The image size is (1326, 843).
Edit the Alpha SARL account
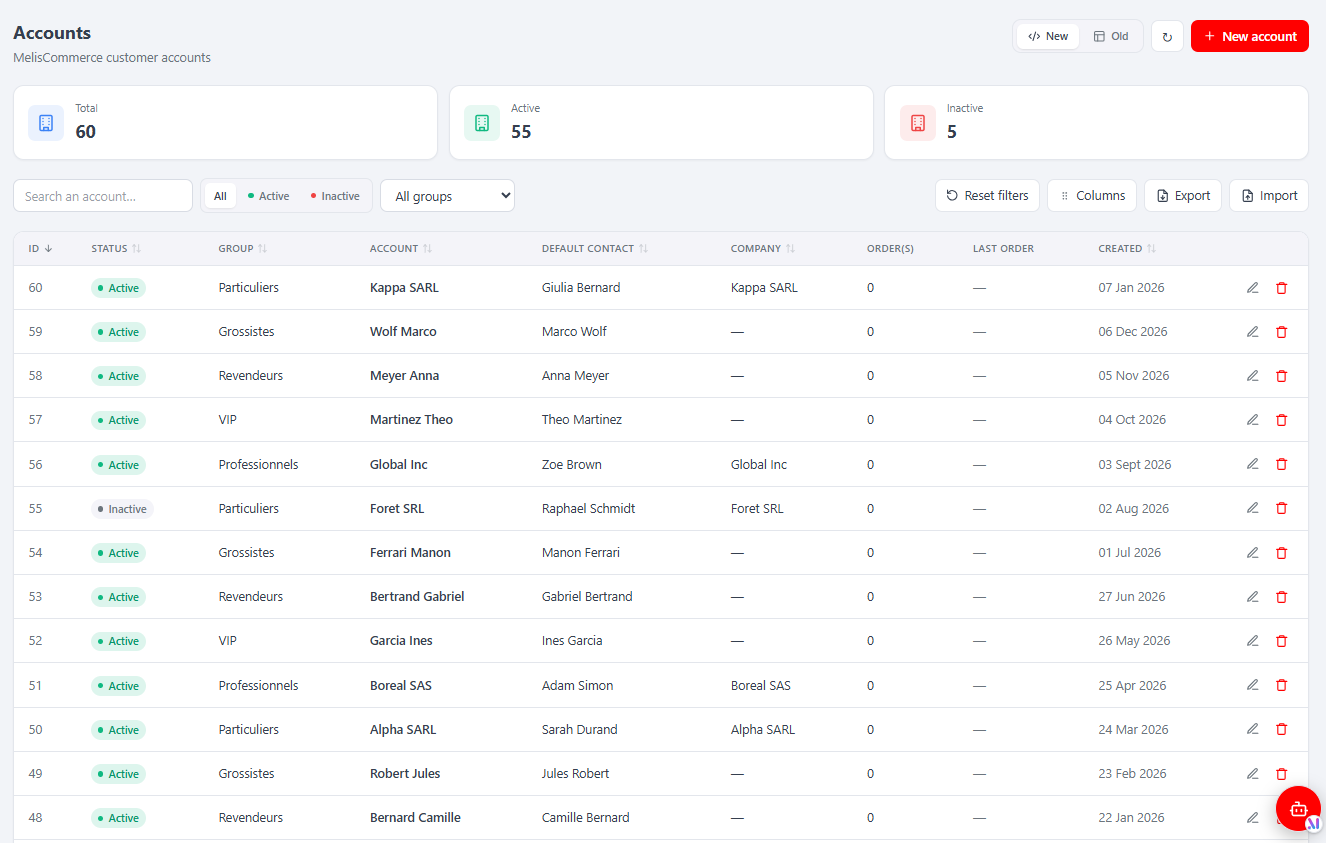[1252, 729]
